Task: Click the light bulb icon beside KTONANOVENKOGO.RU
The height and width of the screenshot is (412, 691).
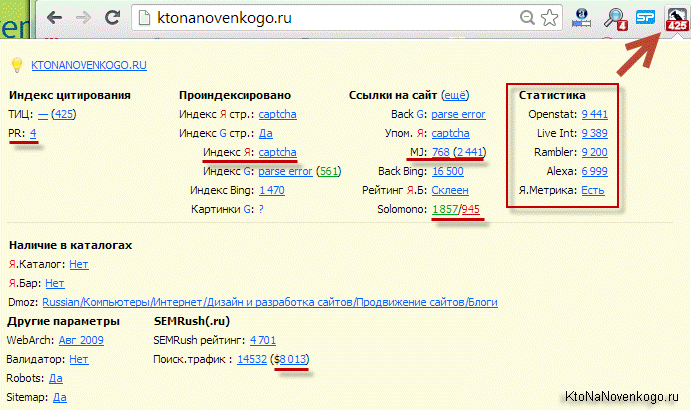Action: point(17,65)
